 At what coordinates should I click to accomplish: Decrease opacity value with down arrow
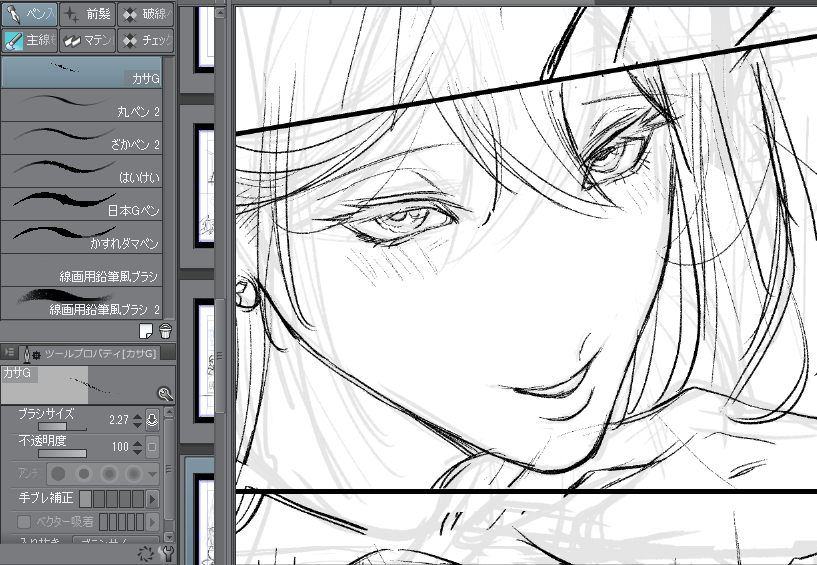[138, 451]
